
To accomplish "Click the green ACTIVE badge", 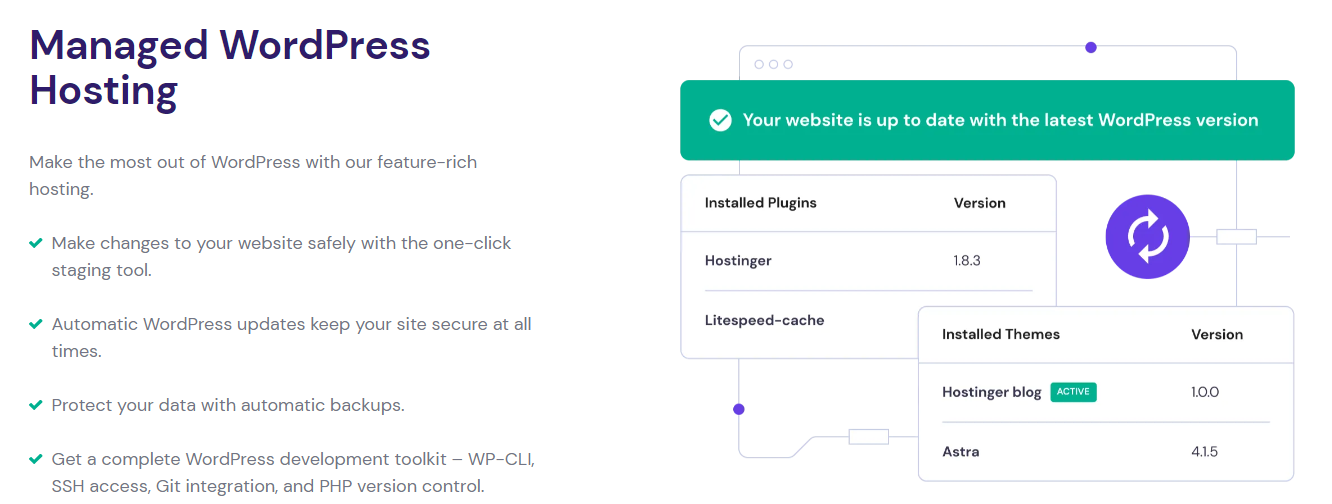I will click(x=1073, y=392).
